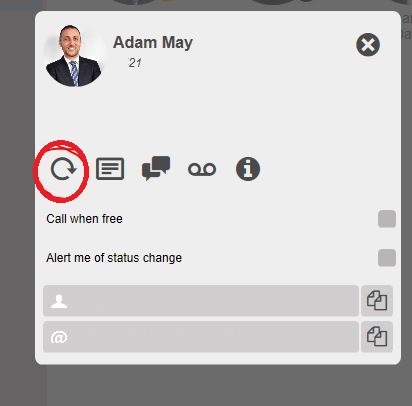The height and width of the screenshot is (406, 412).
Task: Click the Adam May name heading
Action: 153,43
